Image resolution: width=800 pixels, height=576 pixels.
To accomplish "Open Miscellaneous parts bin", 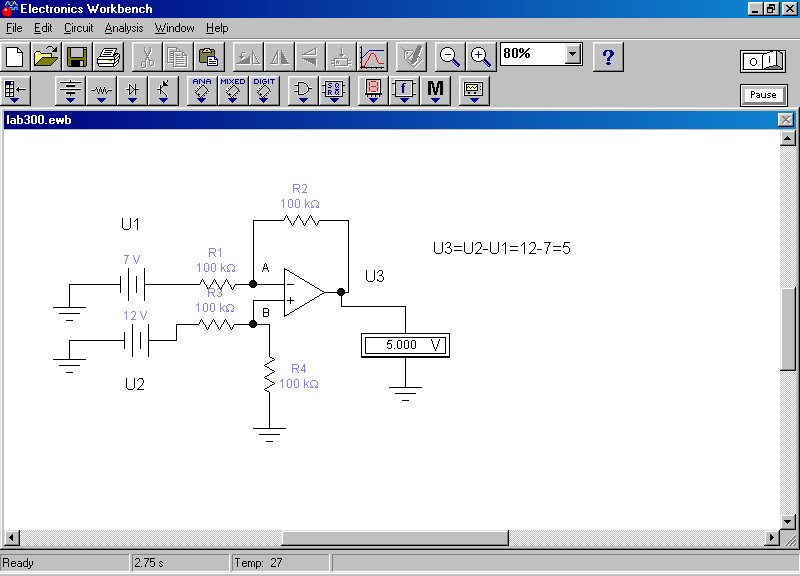I will [x=435, y=91].
